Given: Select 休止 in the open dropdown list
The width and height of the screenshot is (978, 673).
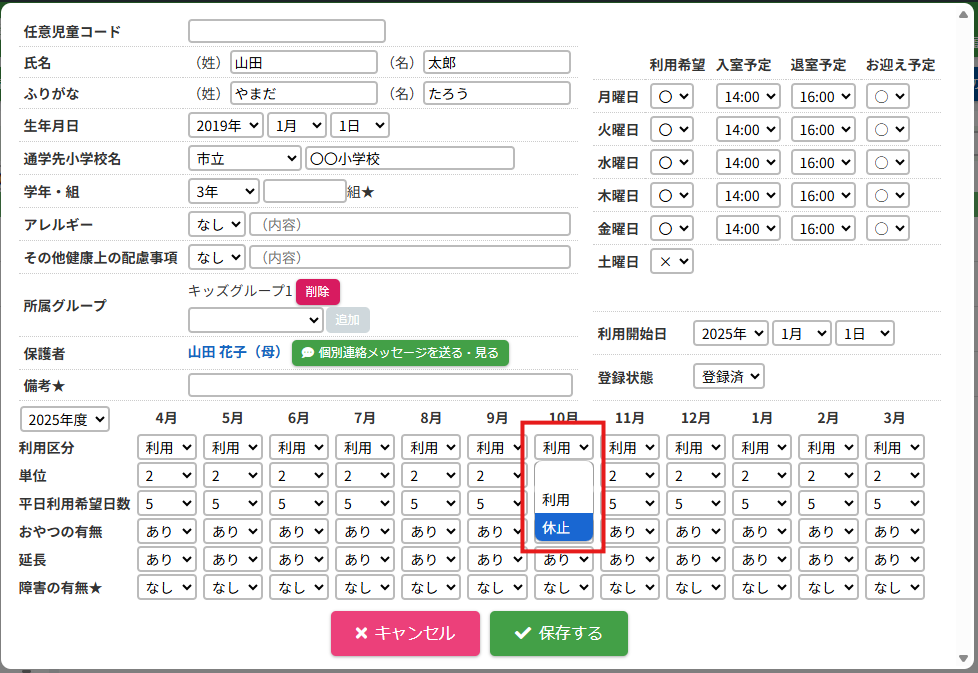Looking at the screenshot, I should click(564, 527).
